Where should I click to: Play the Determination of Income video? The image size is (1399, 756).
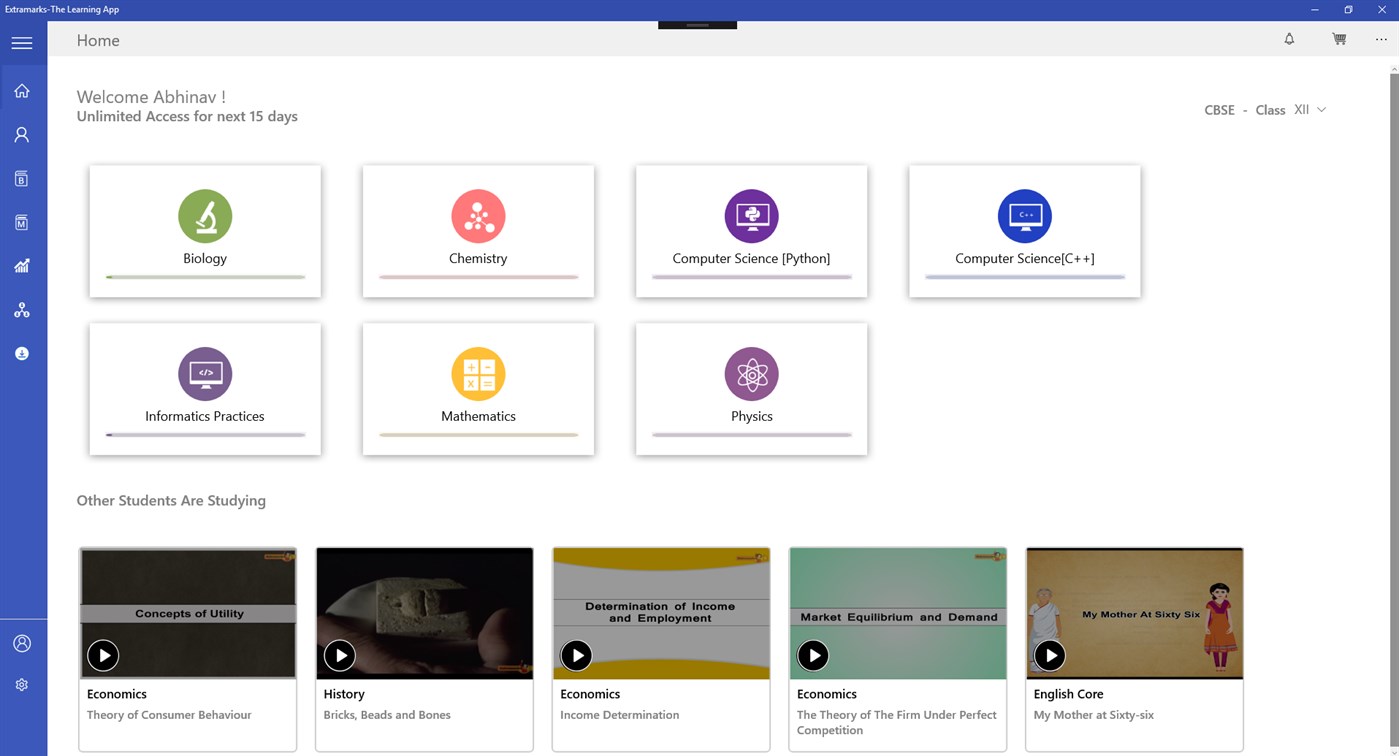[x=577, y=655]
